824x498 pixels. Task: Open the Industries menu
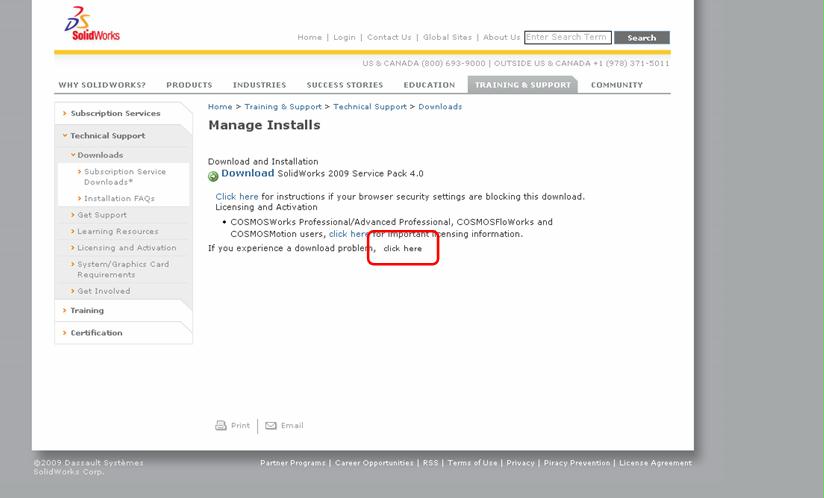click(260, 85)
